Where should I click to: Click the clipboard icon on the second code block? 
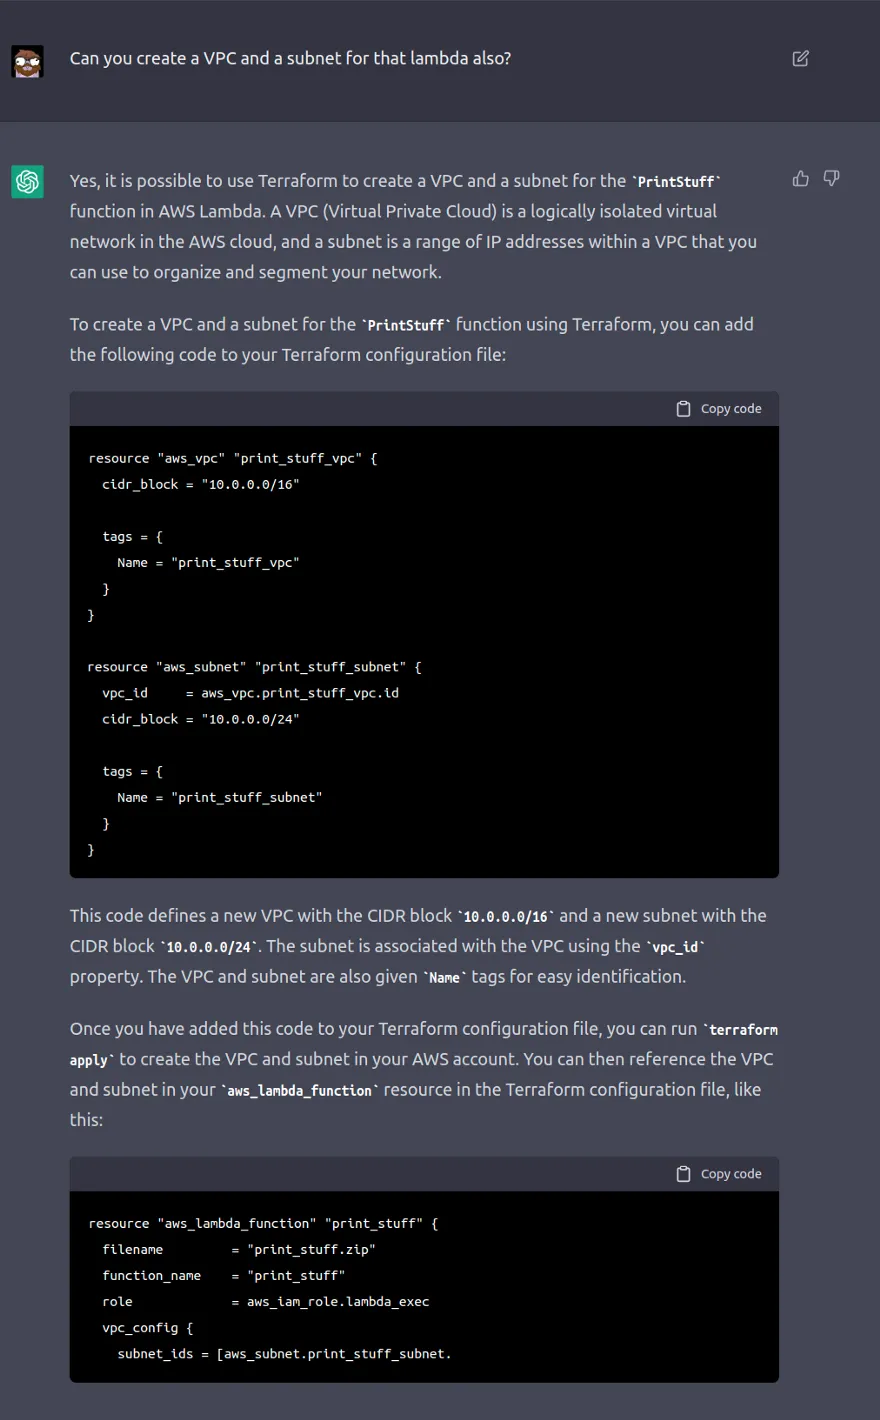coord(683,1173)
